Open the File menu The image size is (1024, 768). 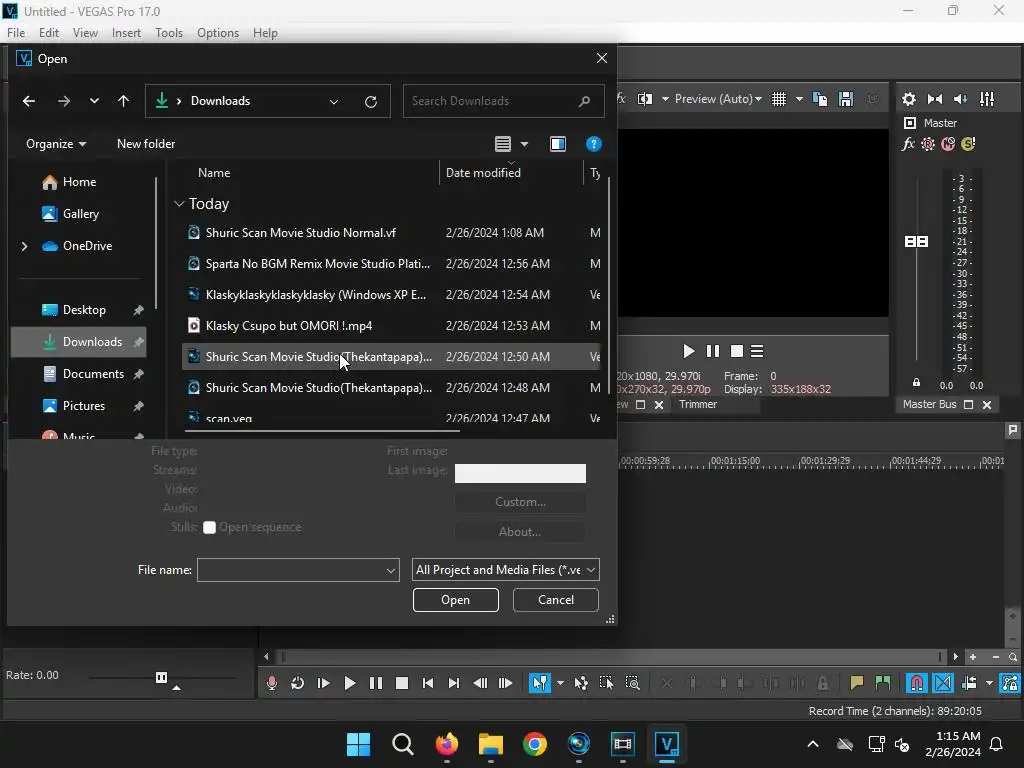click(x=16, y=33)
